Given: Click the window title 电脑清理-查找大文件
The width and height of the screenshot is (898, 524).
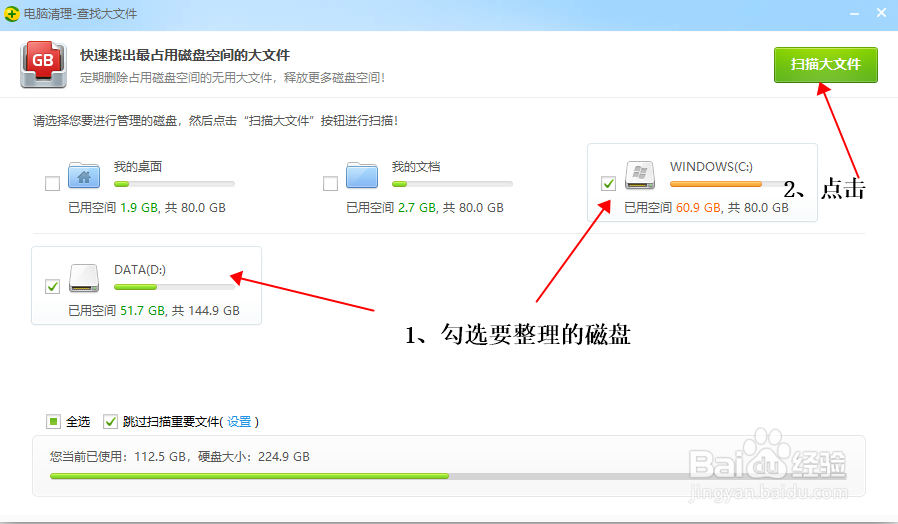Looking at the screenshot, I should 81,14.
